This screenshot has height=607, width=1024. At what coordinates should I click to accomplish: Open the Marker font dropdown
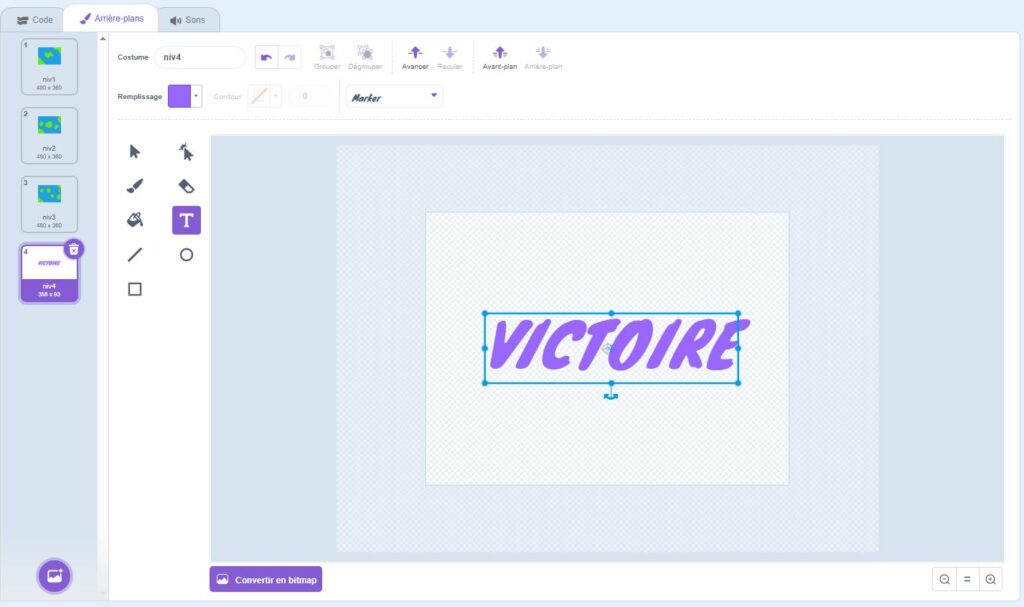click(x=394, y=96)
